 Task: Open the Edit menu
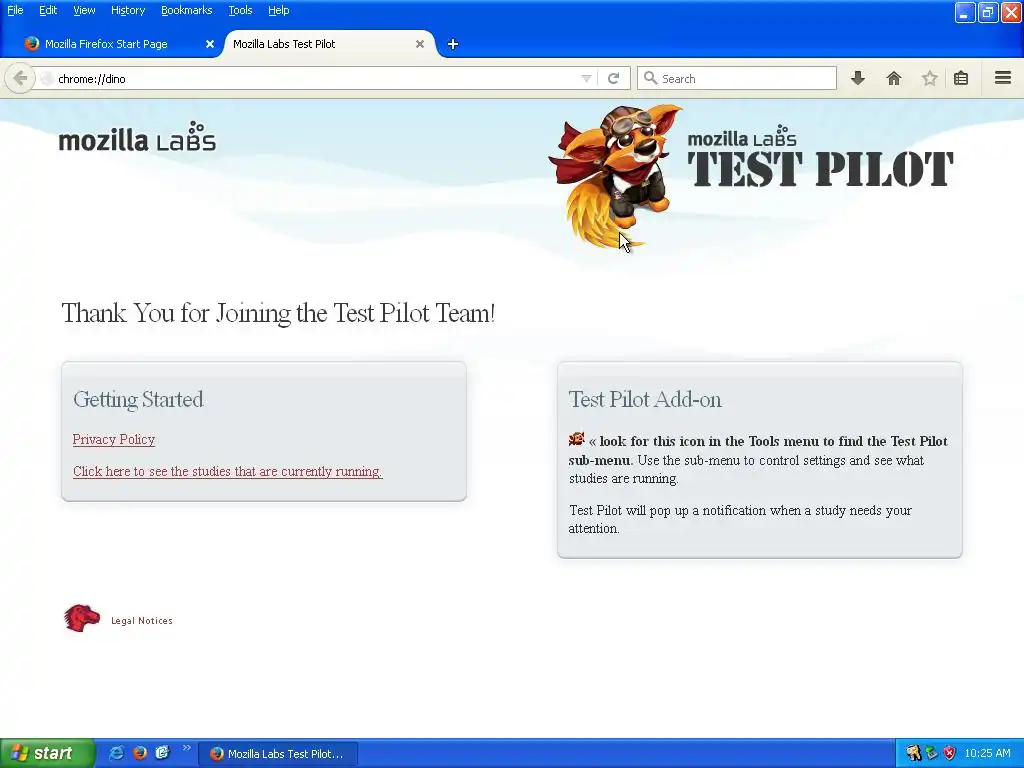click(x=48, y=10)
